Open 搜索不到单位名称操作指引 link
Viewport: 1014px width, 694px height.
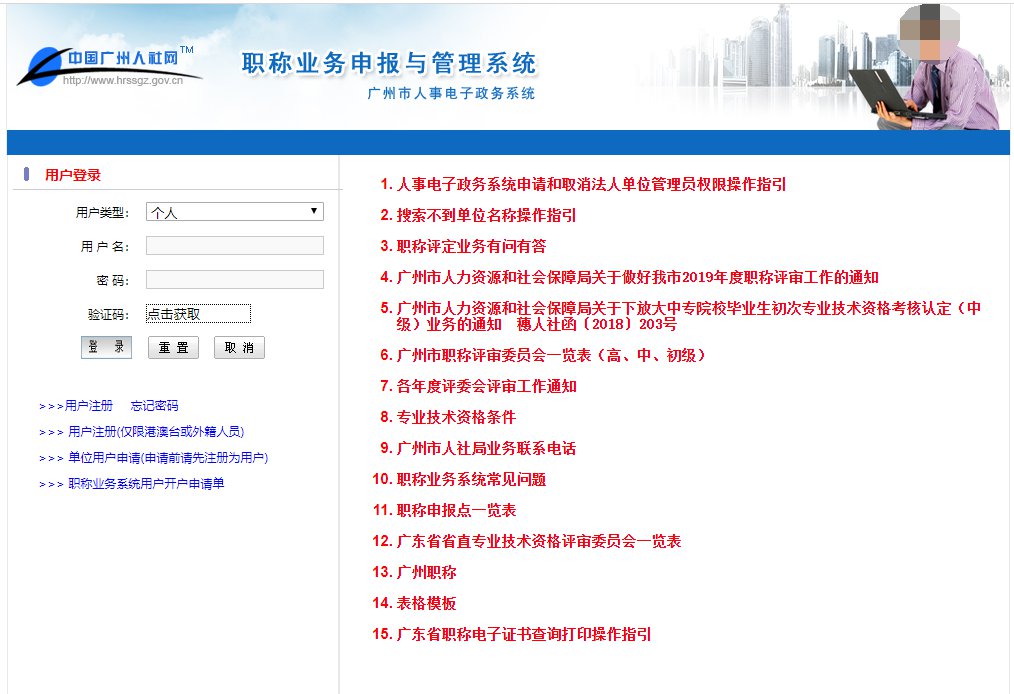486,215
